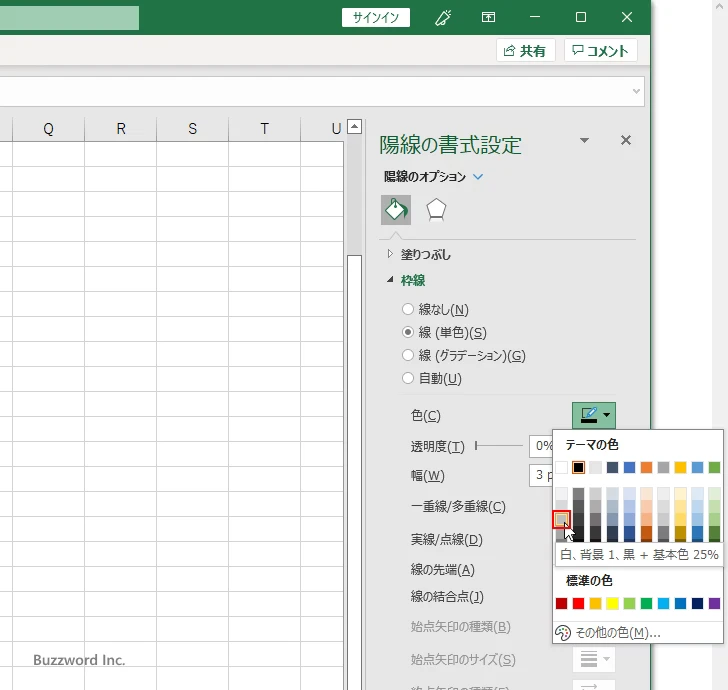Select column S header
Viewport: 728px width, 690px height.
(193, 129)
